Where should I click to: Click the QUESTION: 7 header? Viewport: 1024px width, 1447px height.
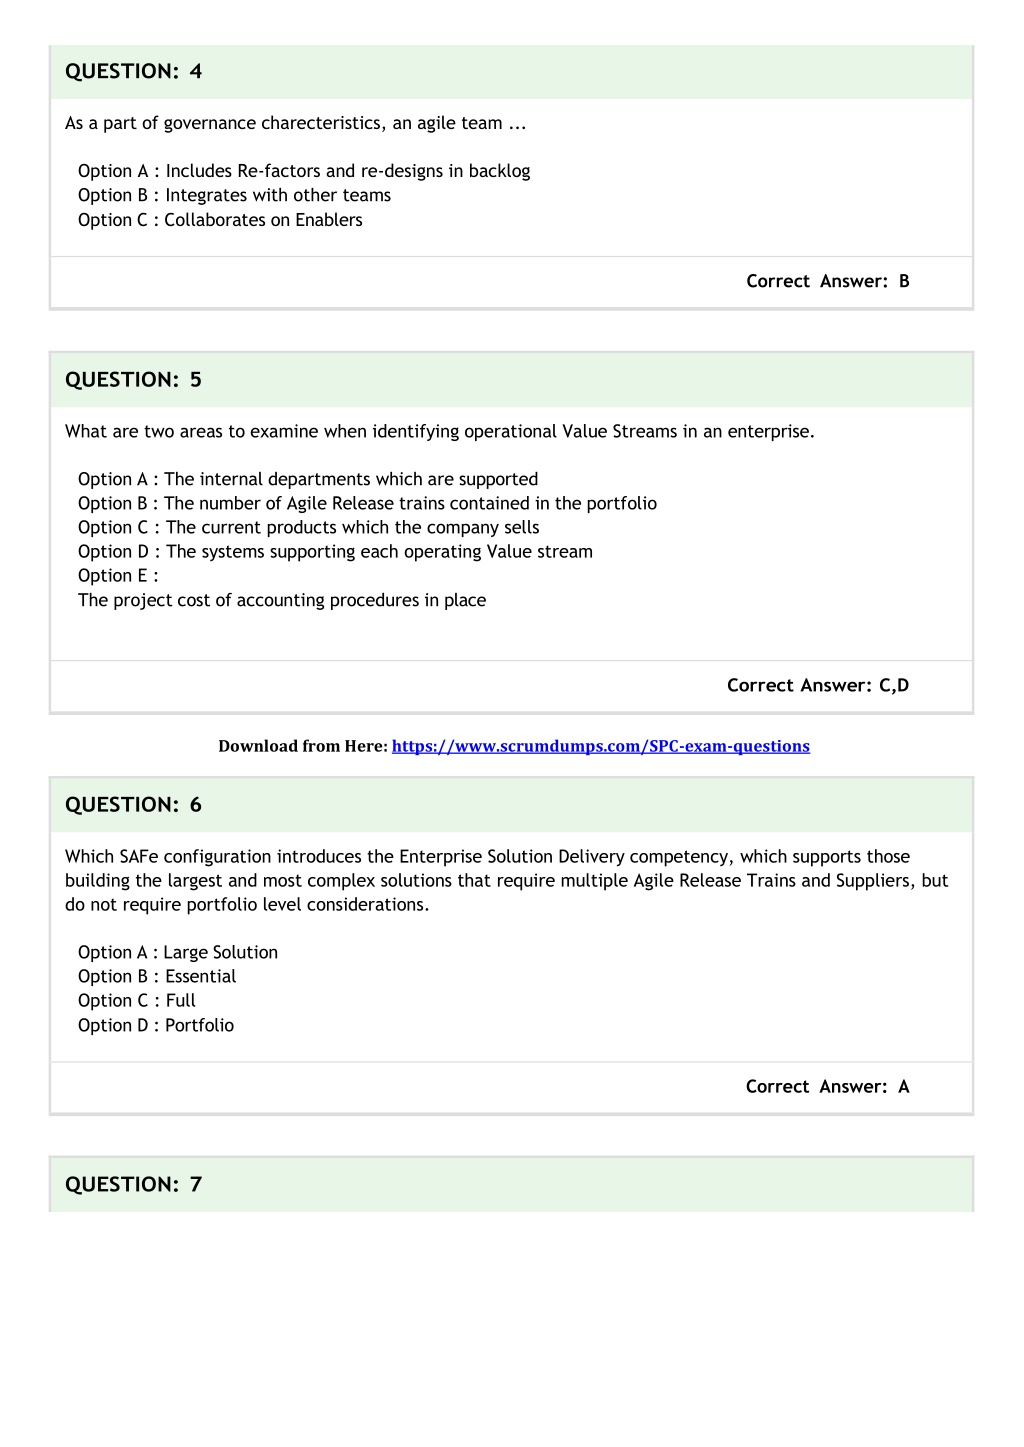pos(511,1185)
